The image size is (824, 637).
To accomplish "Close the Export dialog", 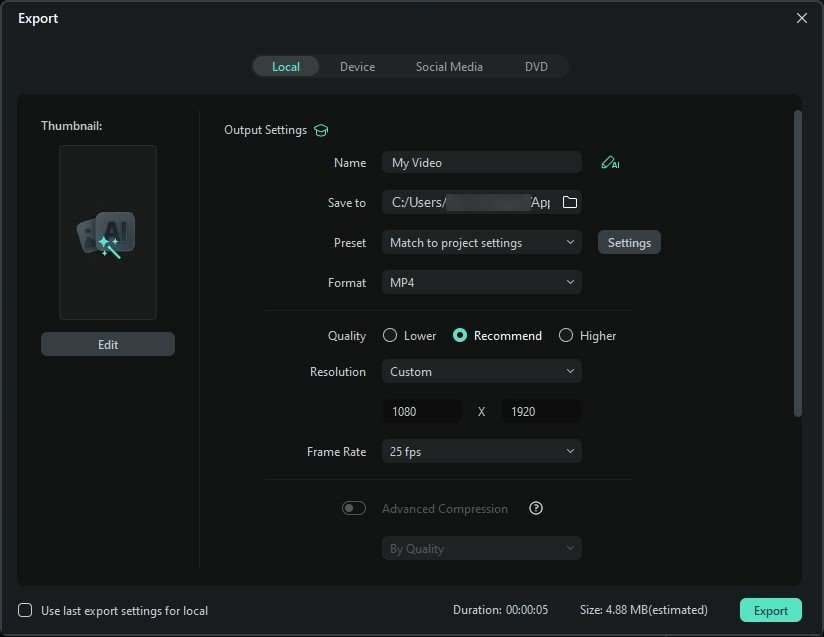I will click(x=801, y=18).
